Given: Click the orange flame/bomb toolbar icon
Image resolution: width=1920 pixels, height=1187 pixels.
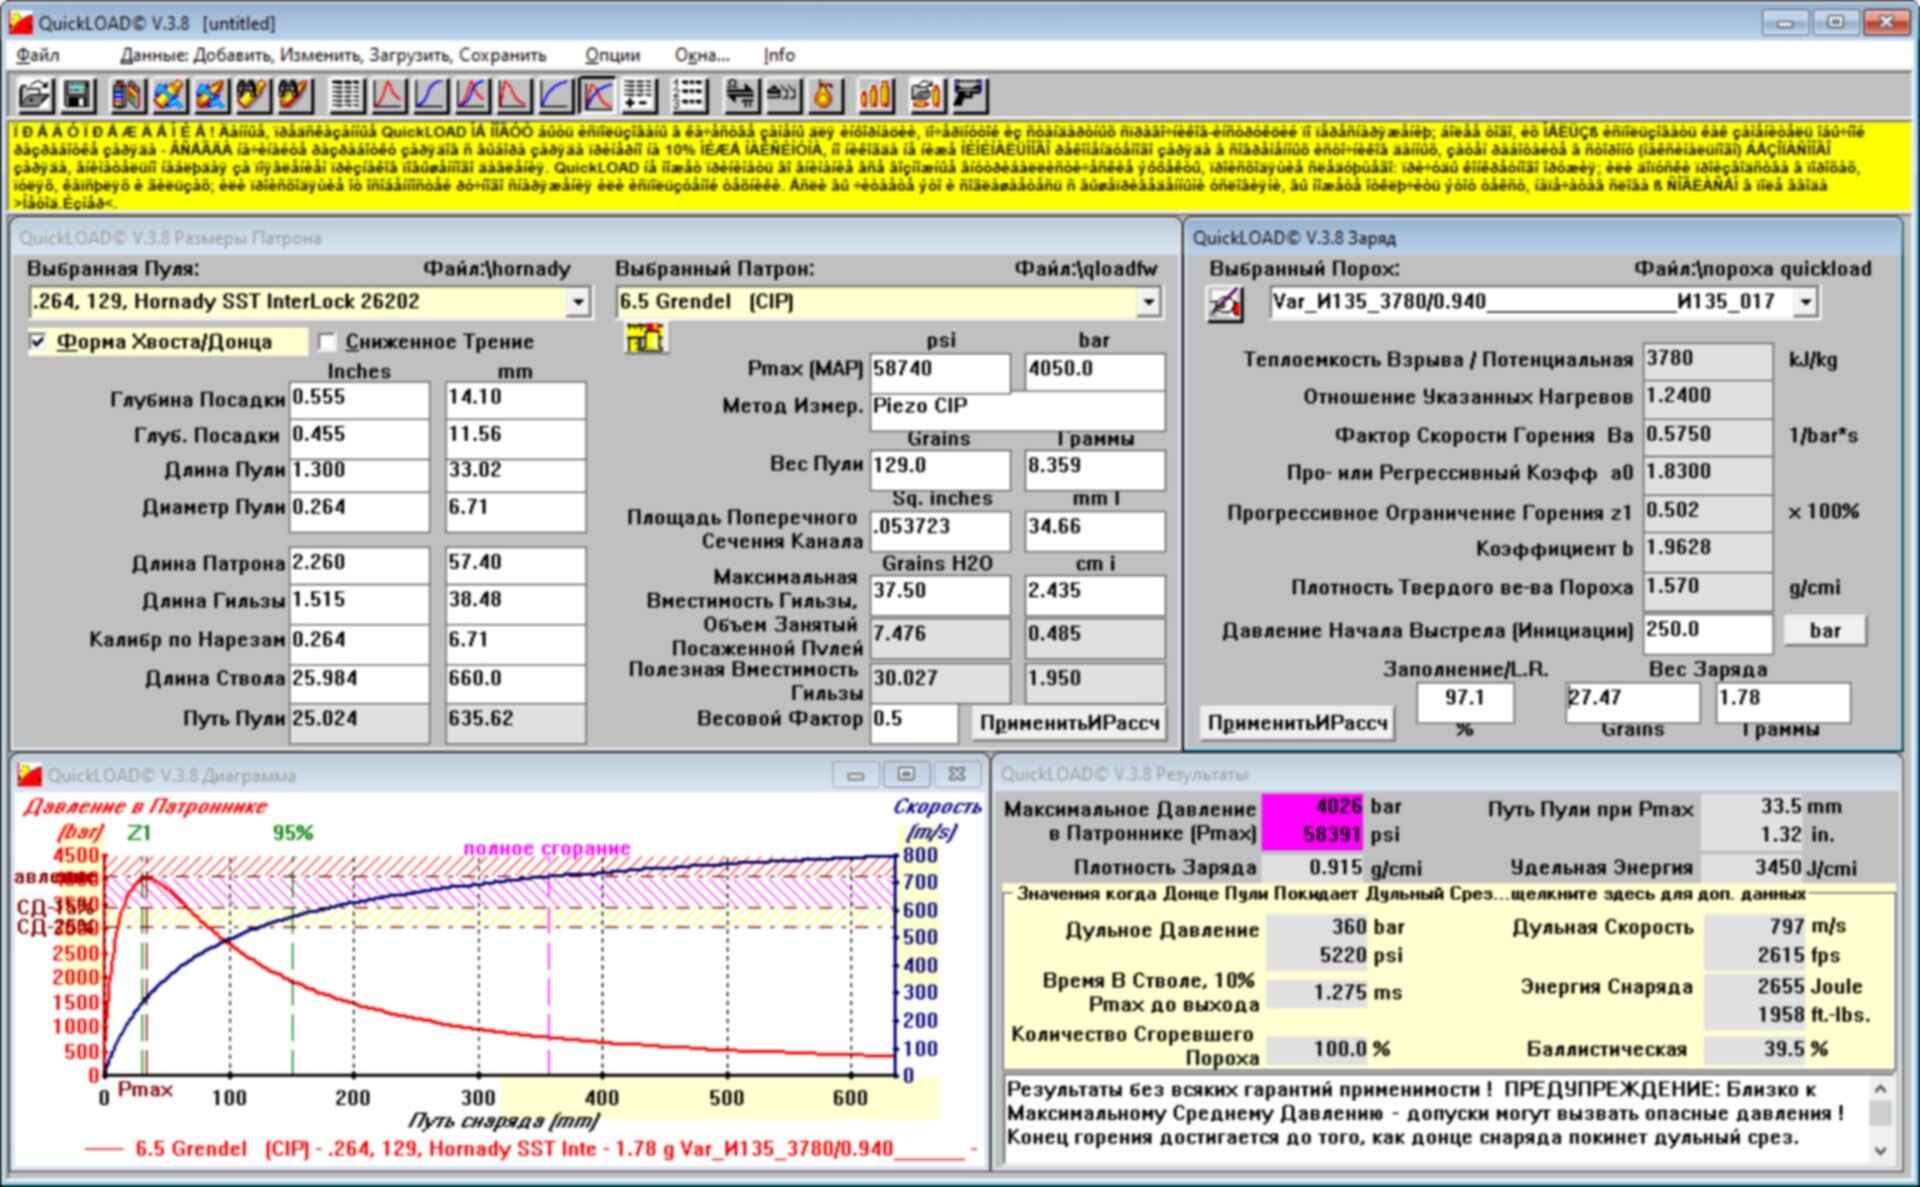Looking at the screenshot, I should (825, 95).
